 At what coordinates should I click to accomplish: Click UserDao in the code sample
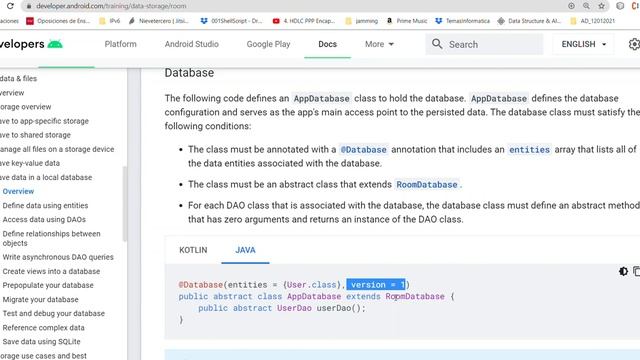[x=294, y=308]
